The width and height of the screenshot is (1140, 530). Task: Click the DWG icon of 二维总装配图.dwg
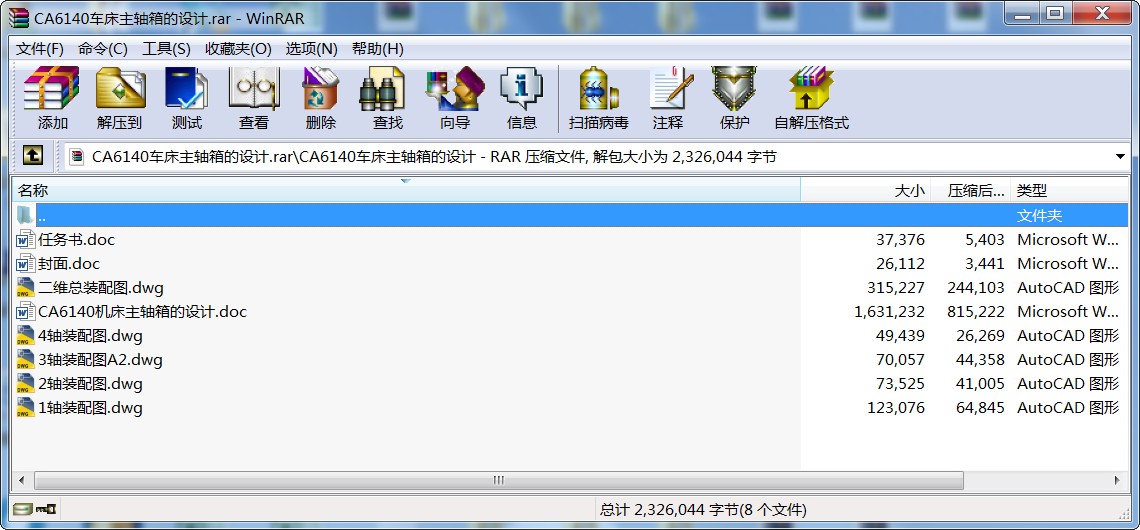[25, 287]
